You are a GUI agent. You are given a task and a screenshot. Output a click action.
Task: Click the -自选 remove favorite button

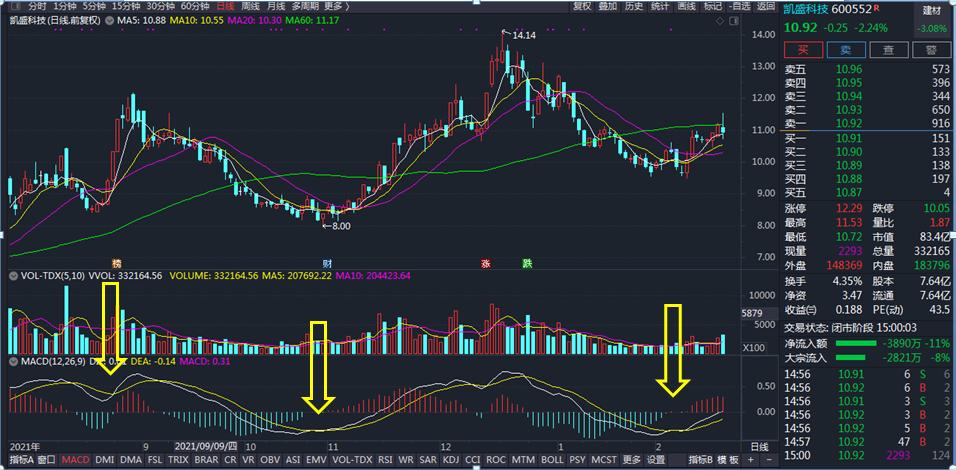(740, 6)
